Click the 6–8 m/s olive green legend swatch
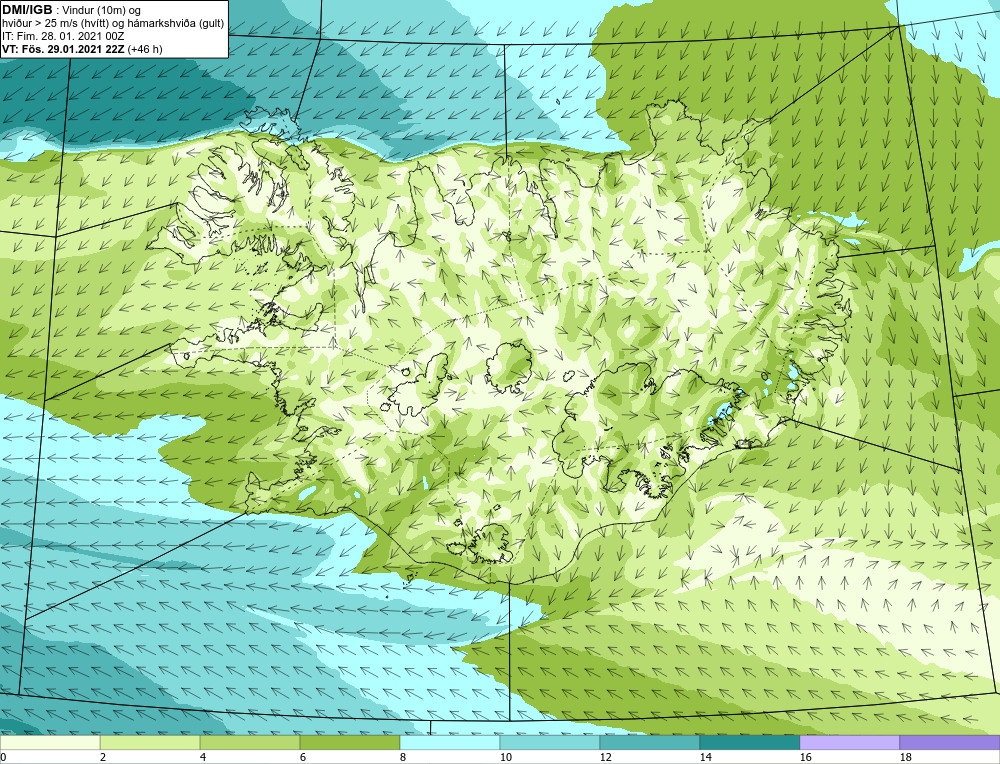 350,742
